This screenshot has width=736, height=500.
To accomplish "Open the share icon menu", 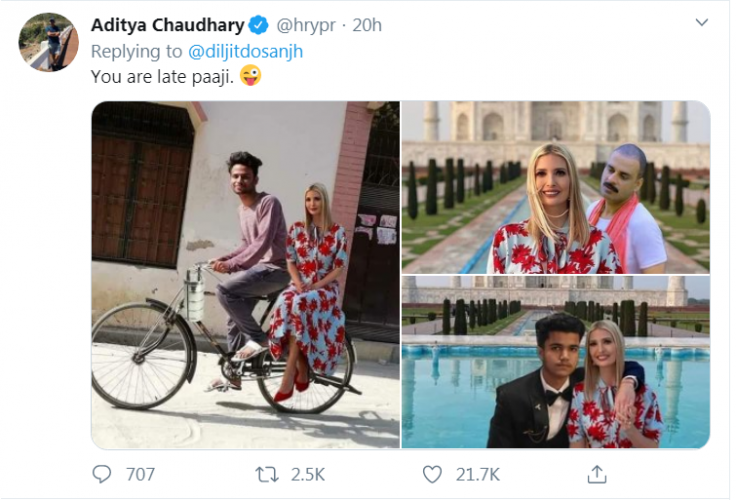I will [597, 474].
